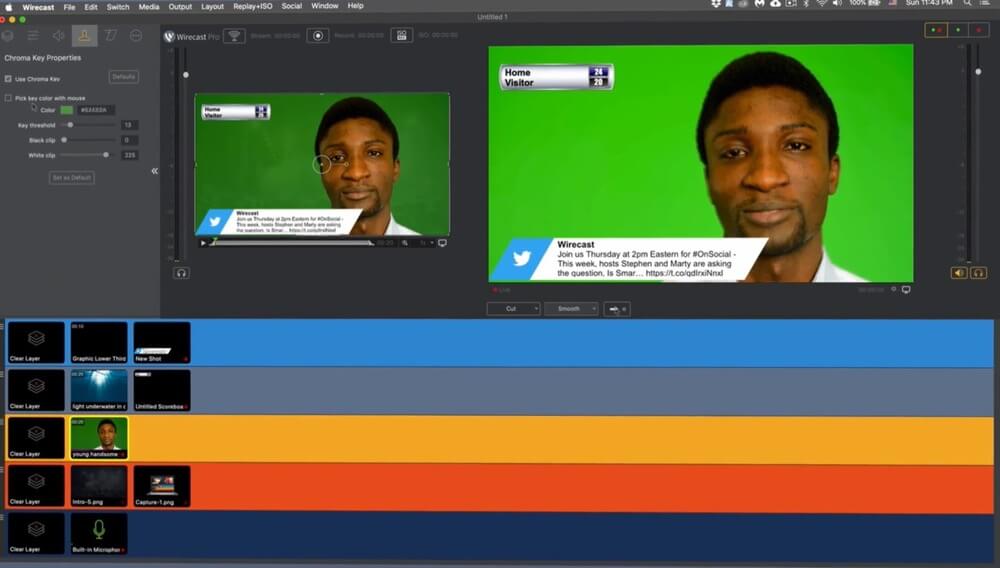Click the preview monitor output icon
Image resolution: width=1000 pixels, height=568 pixels.
[442, 243]
